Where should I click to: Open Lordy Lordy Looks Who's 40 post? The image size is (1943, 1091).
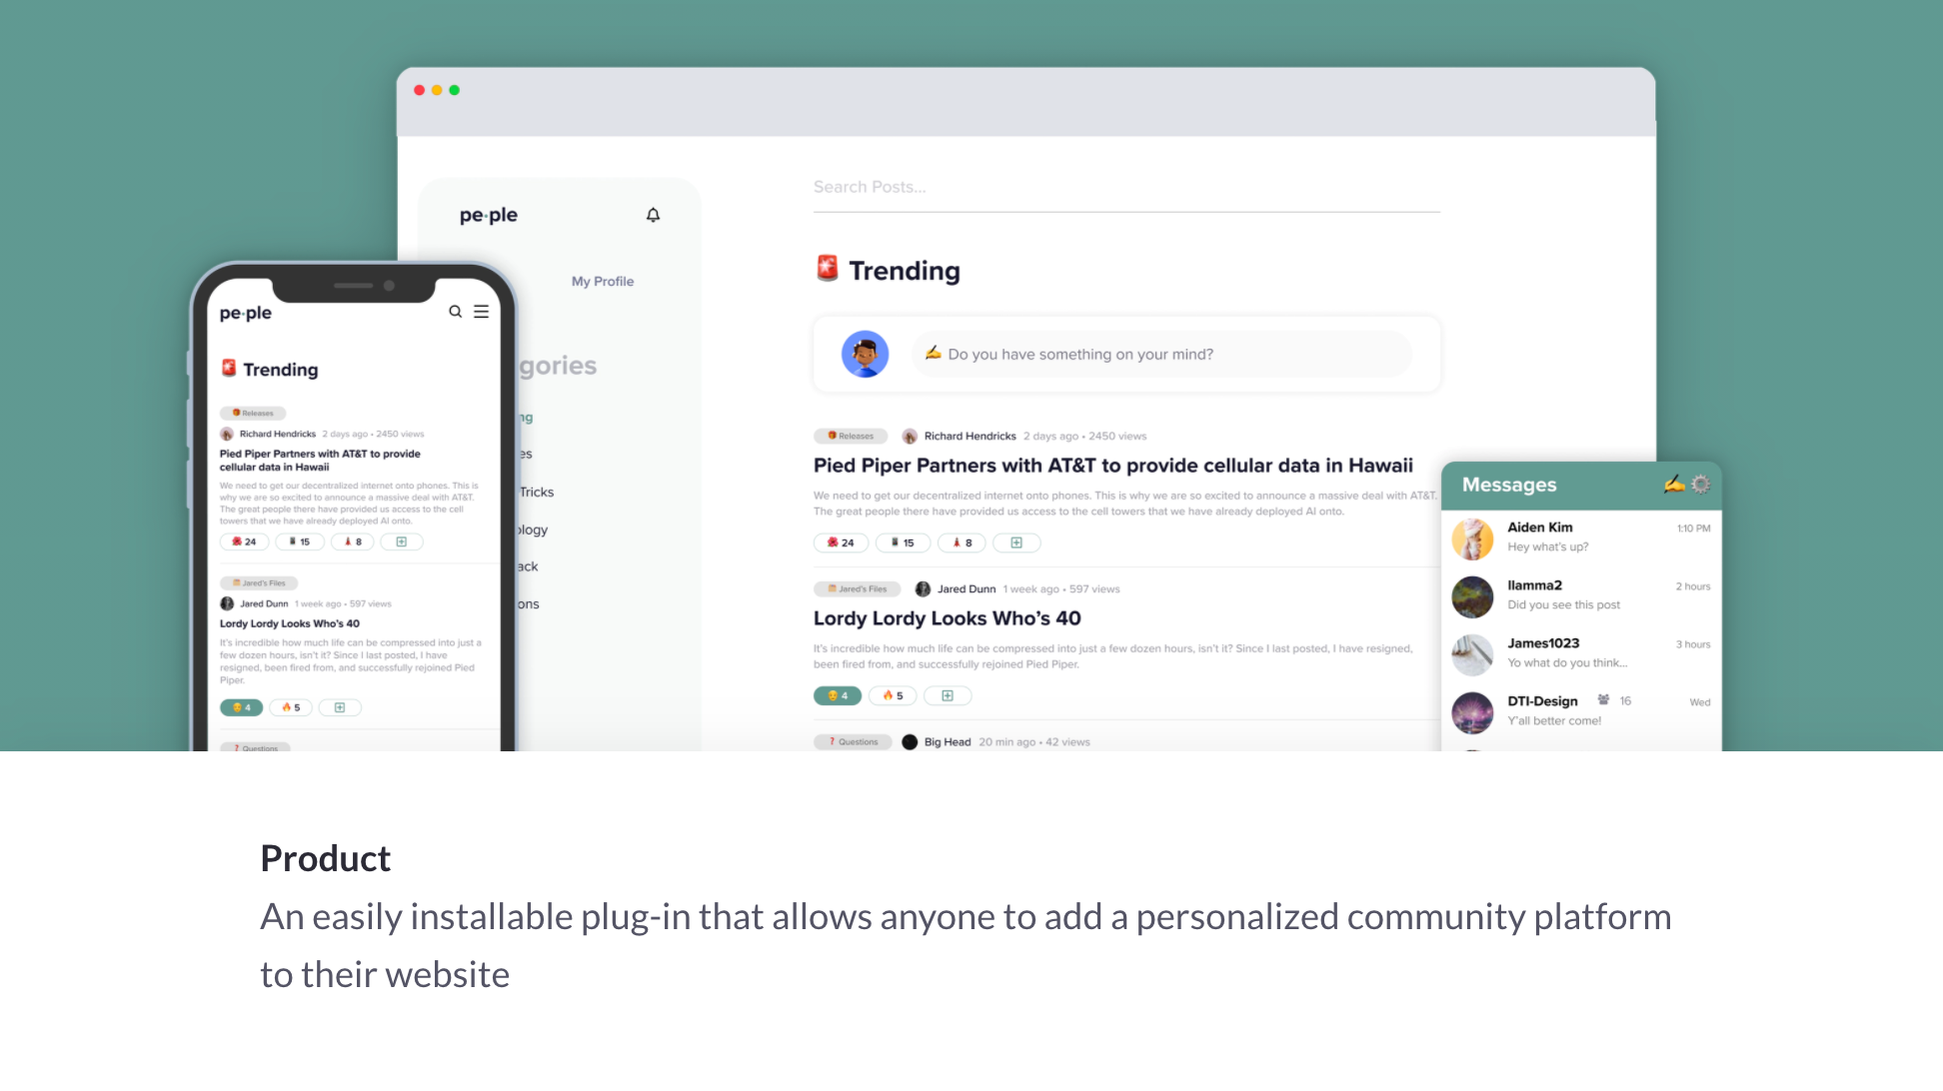click(x=947, y=619)
